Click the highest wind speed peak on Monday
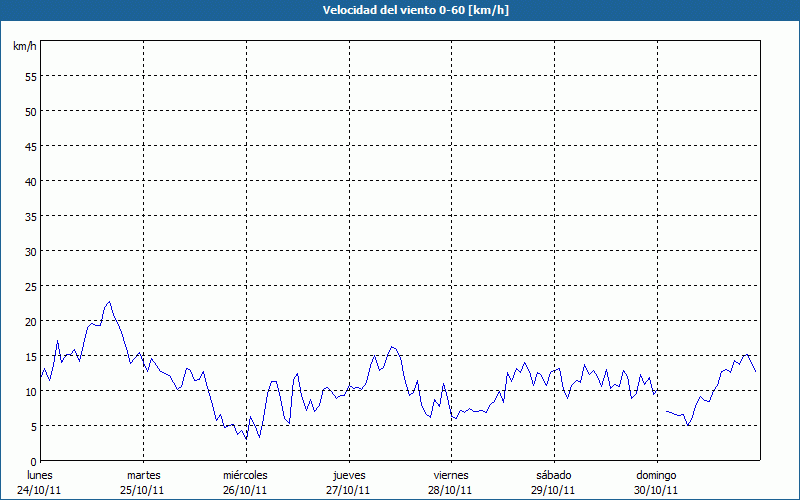 coord(110,301)
